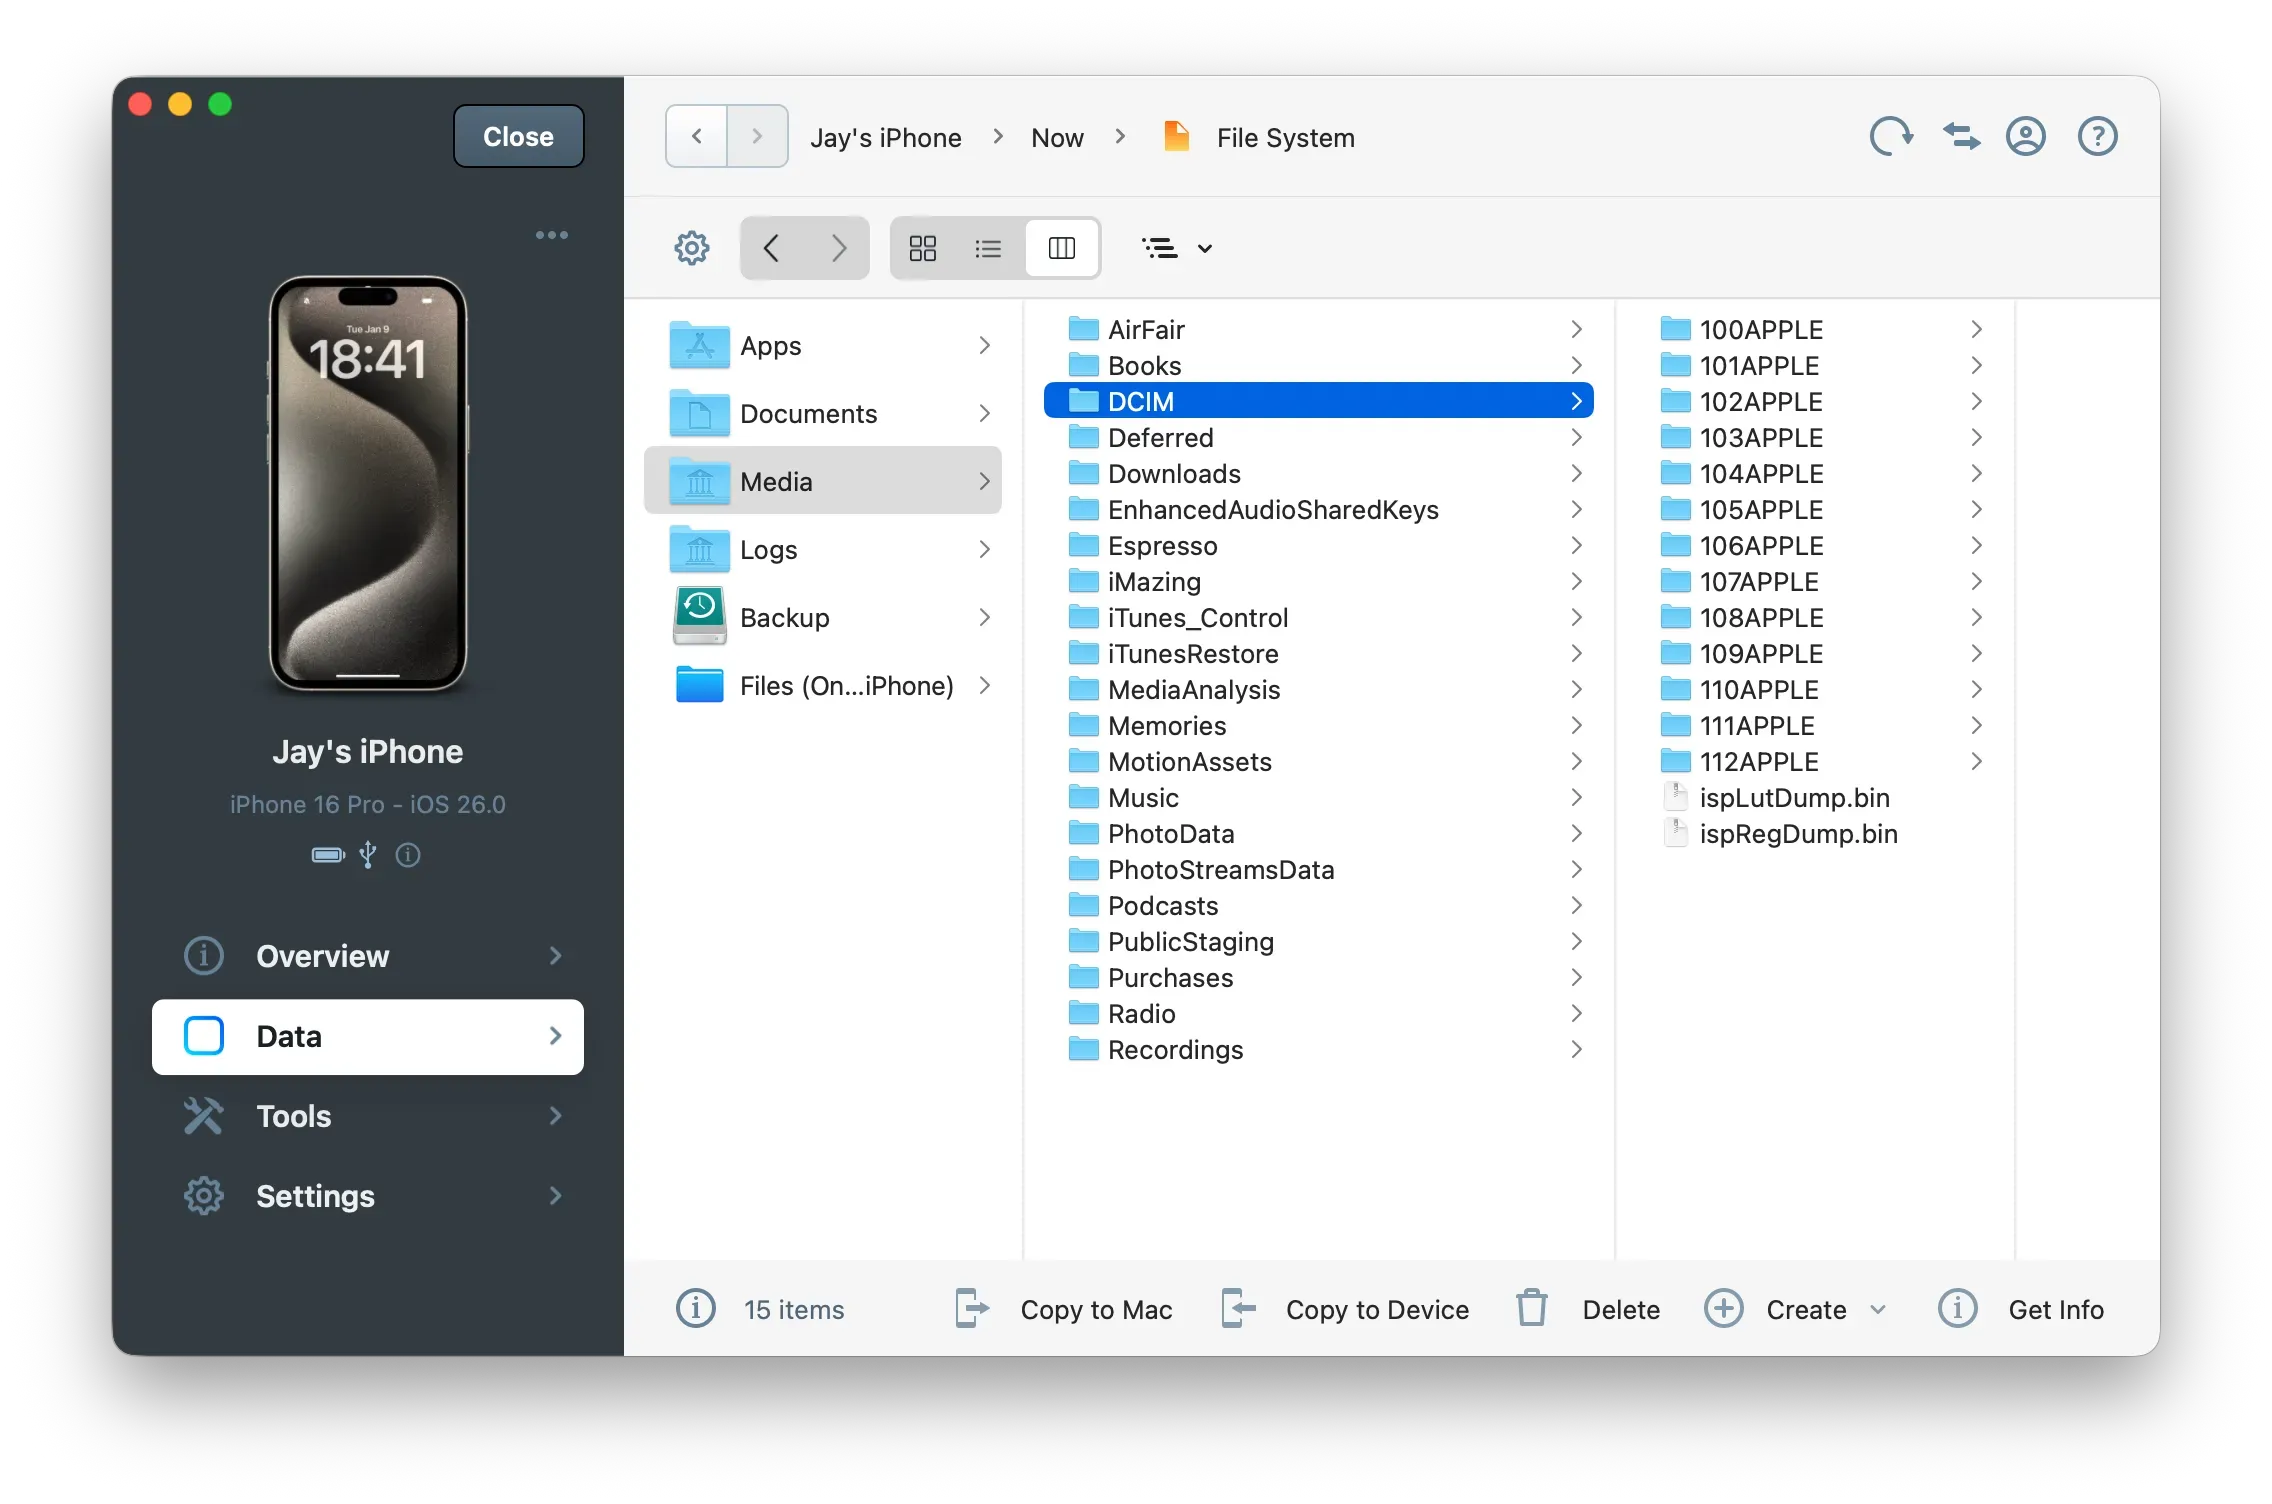Switch to list view
2272x1504 pixels.
point(988,248)
